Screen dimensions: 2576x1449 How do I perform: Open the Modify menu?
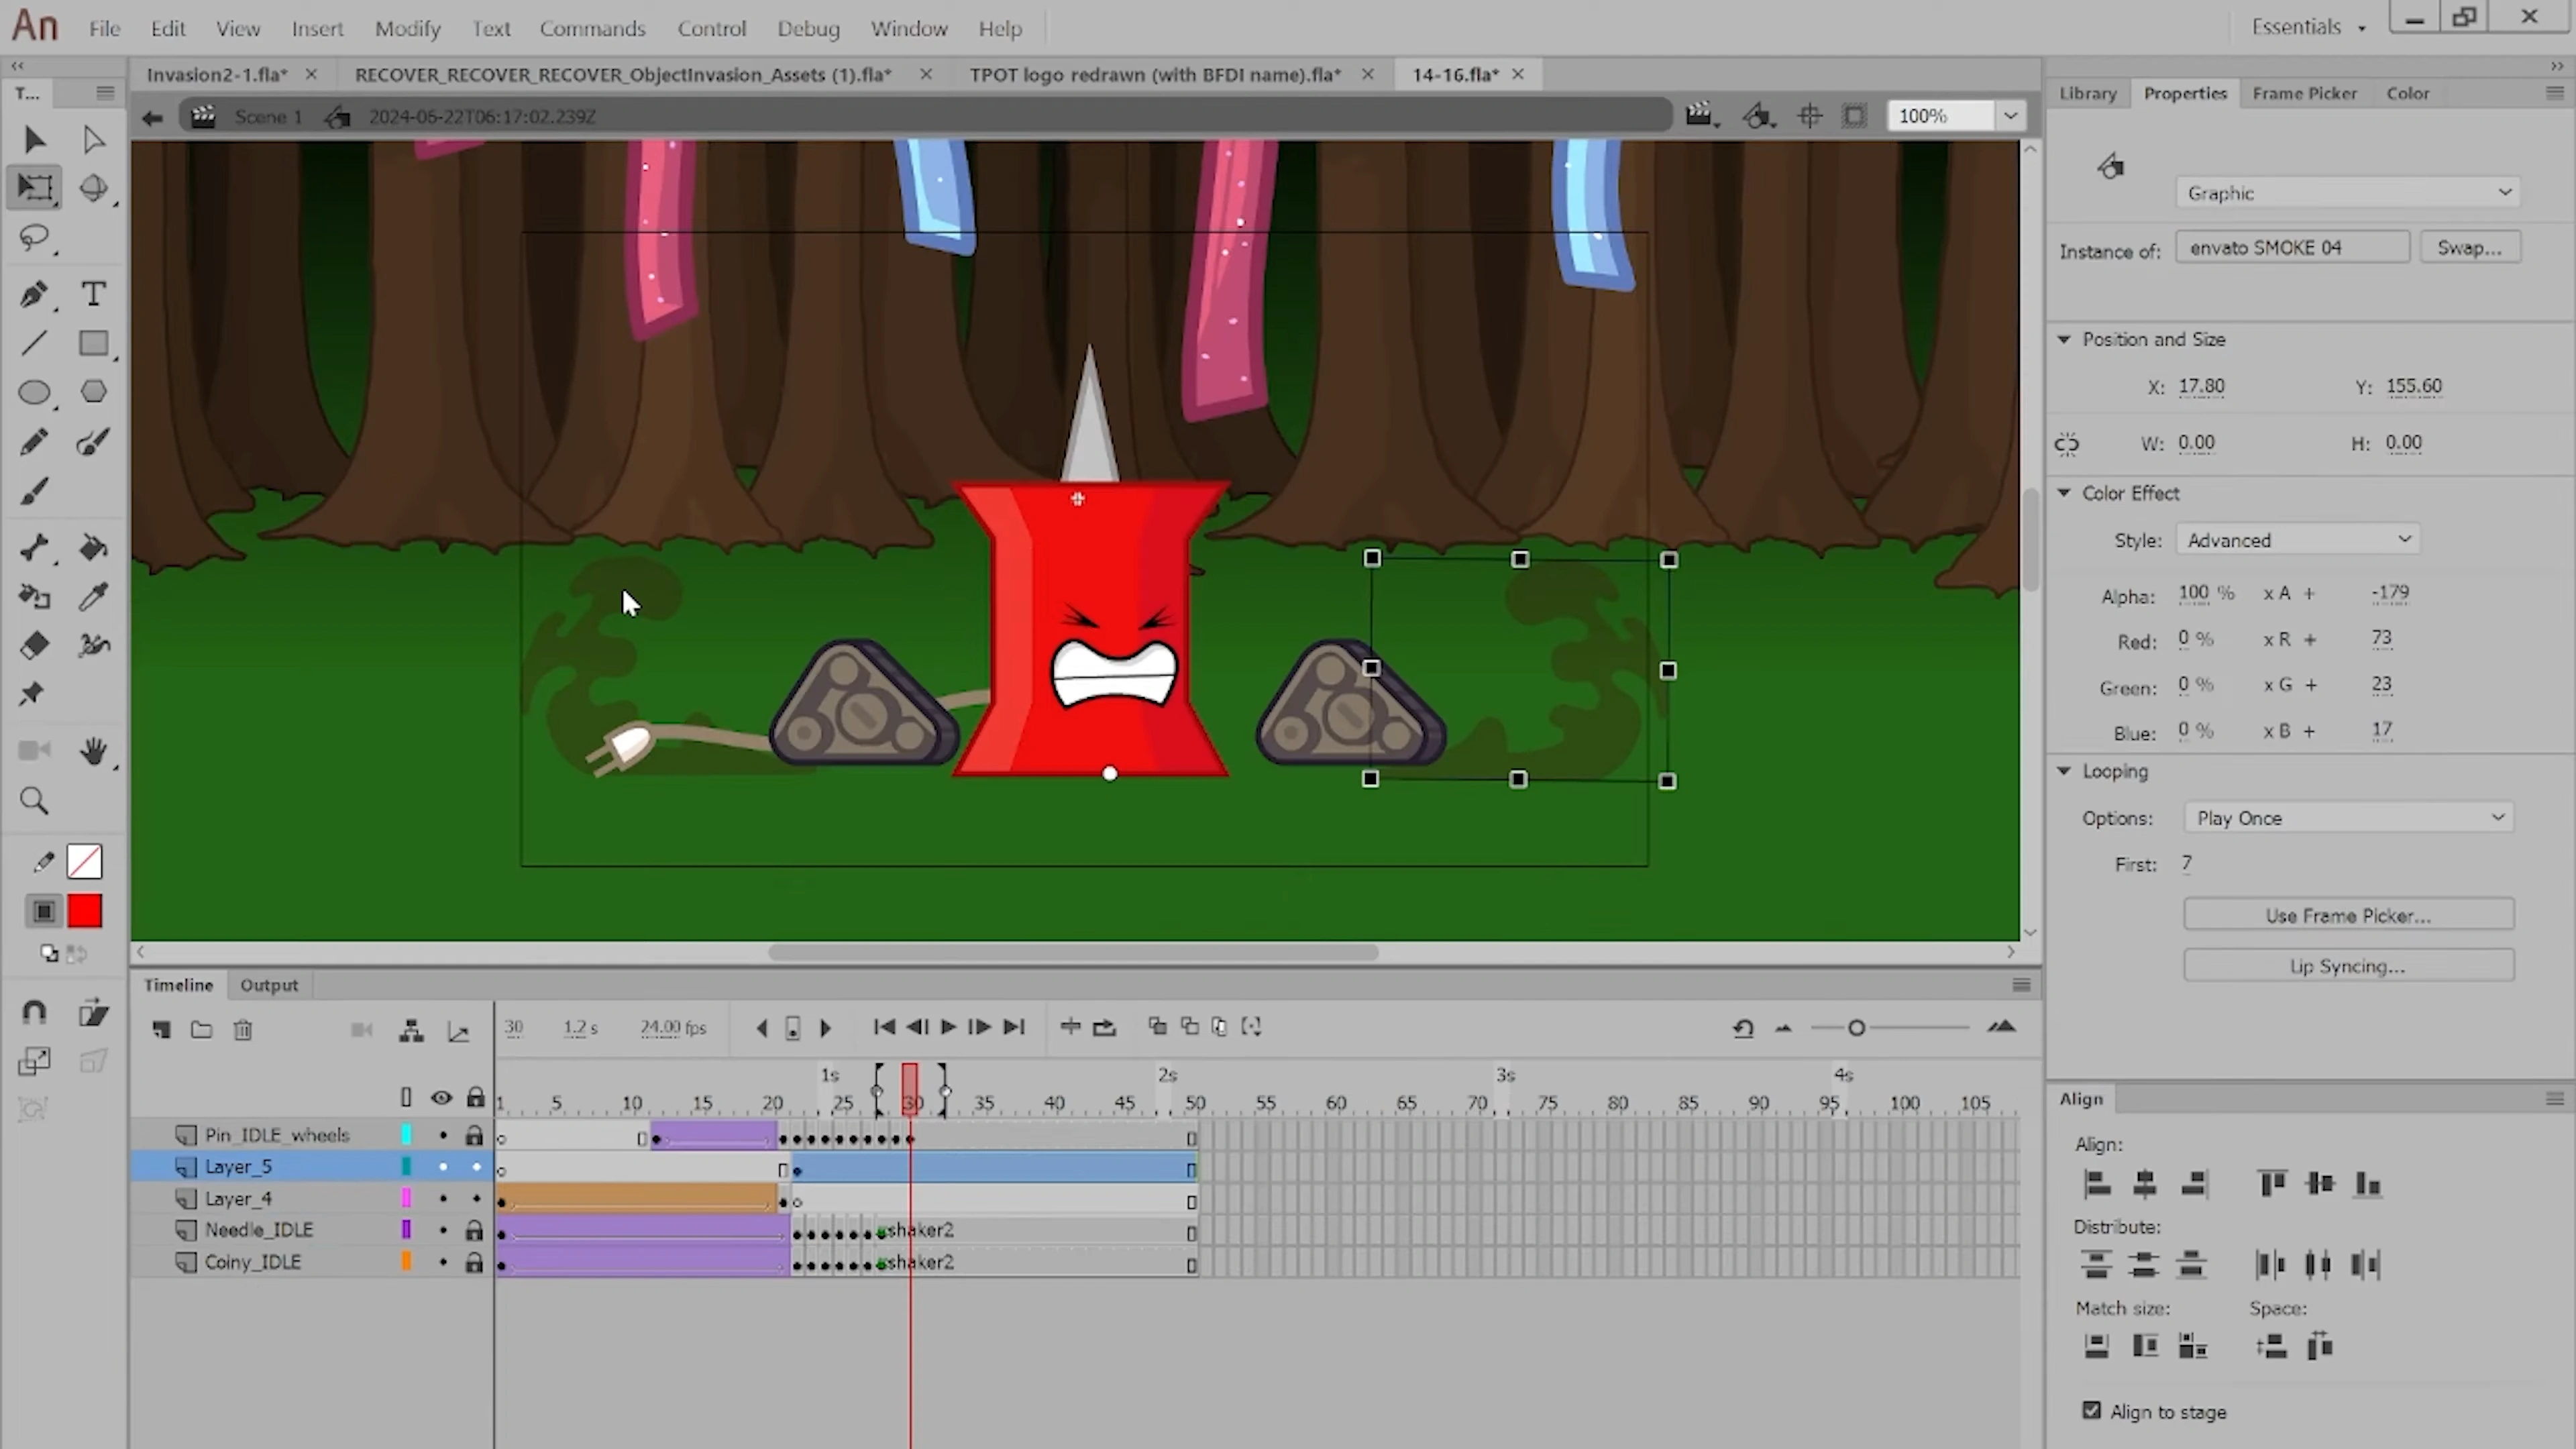tap(407, 28)
